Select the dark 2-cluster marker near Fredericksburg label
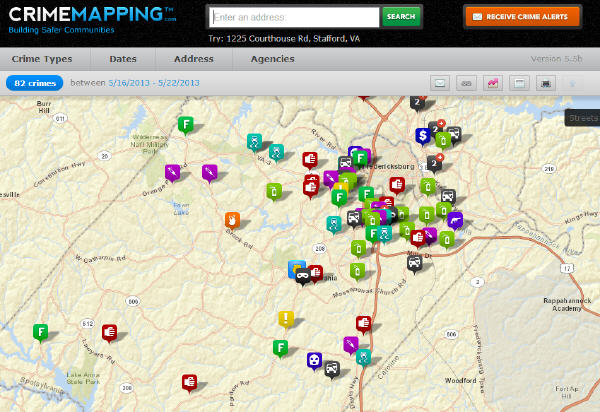 click(434, 163)
